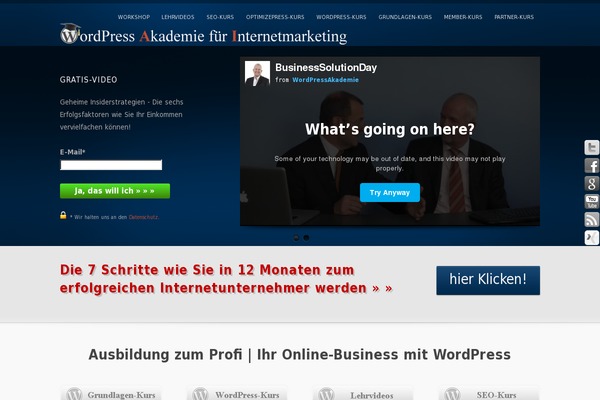Open Partner-Kurs menu item
Image resolution: width=600 pixels, height=400 pixels.
point(514,17)
